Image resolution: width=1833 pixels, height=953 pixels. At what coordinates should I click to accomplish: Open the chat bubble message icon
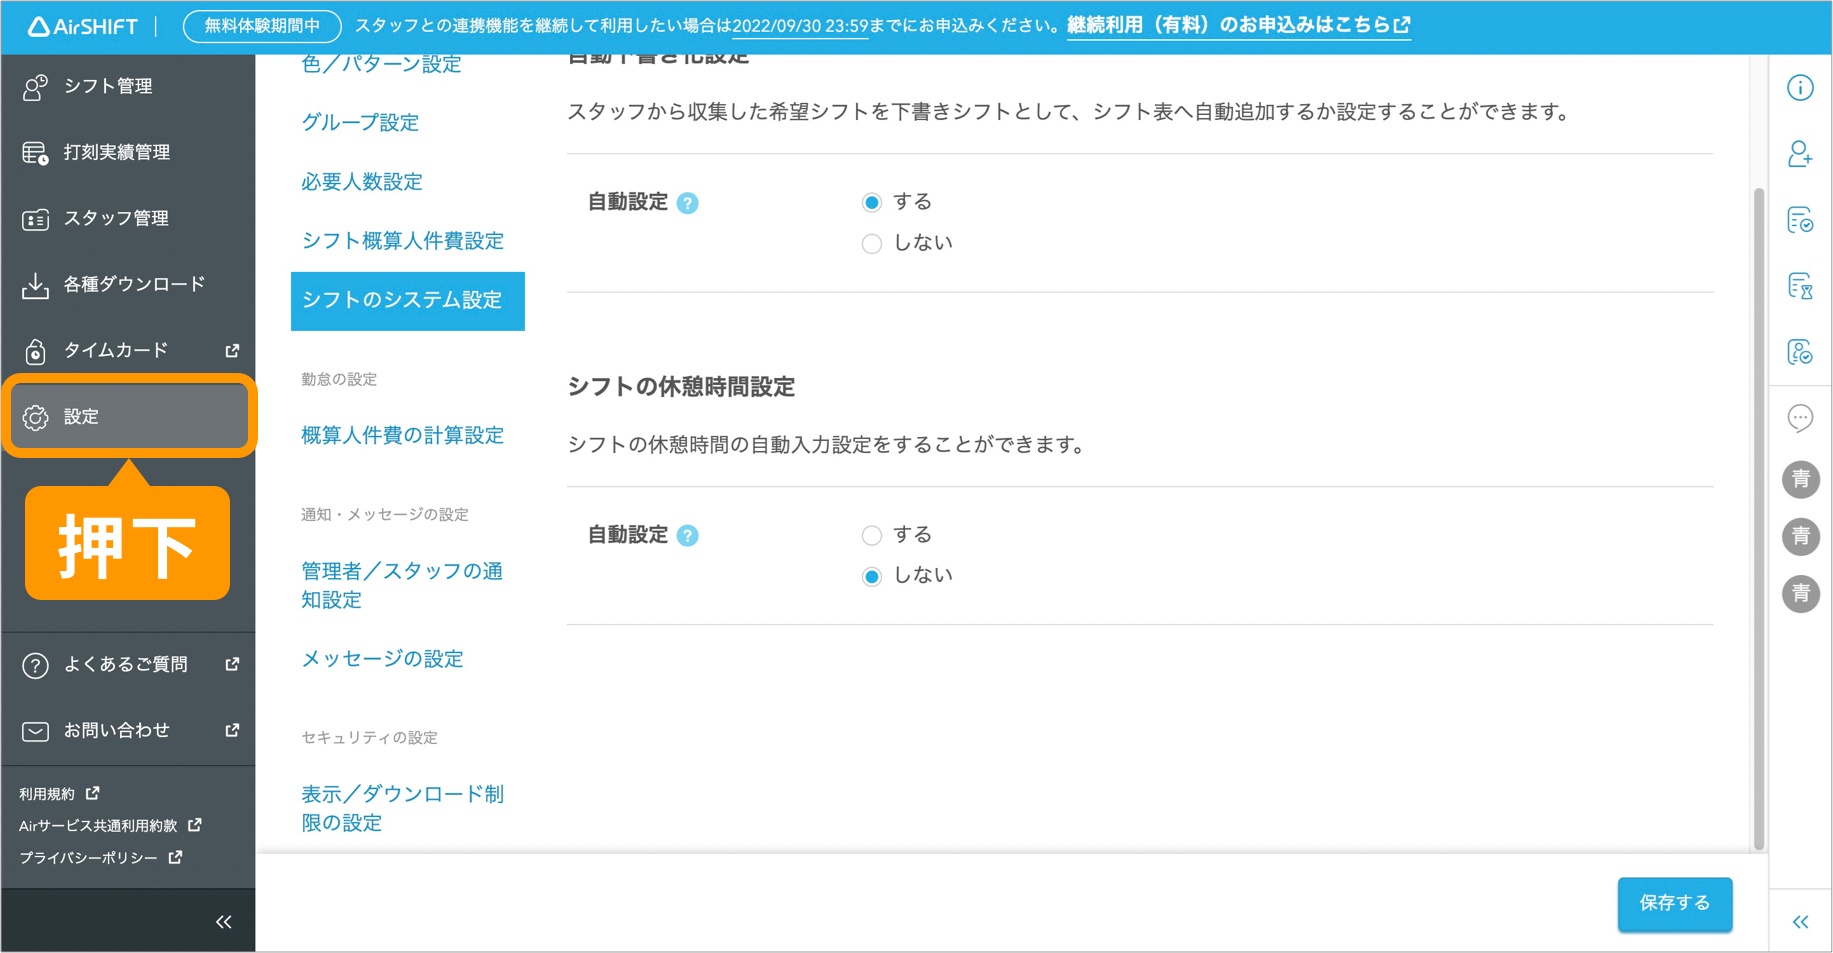point(1800,418)
